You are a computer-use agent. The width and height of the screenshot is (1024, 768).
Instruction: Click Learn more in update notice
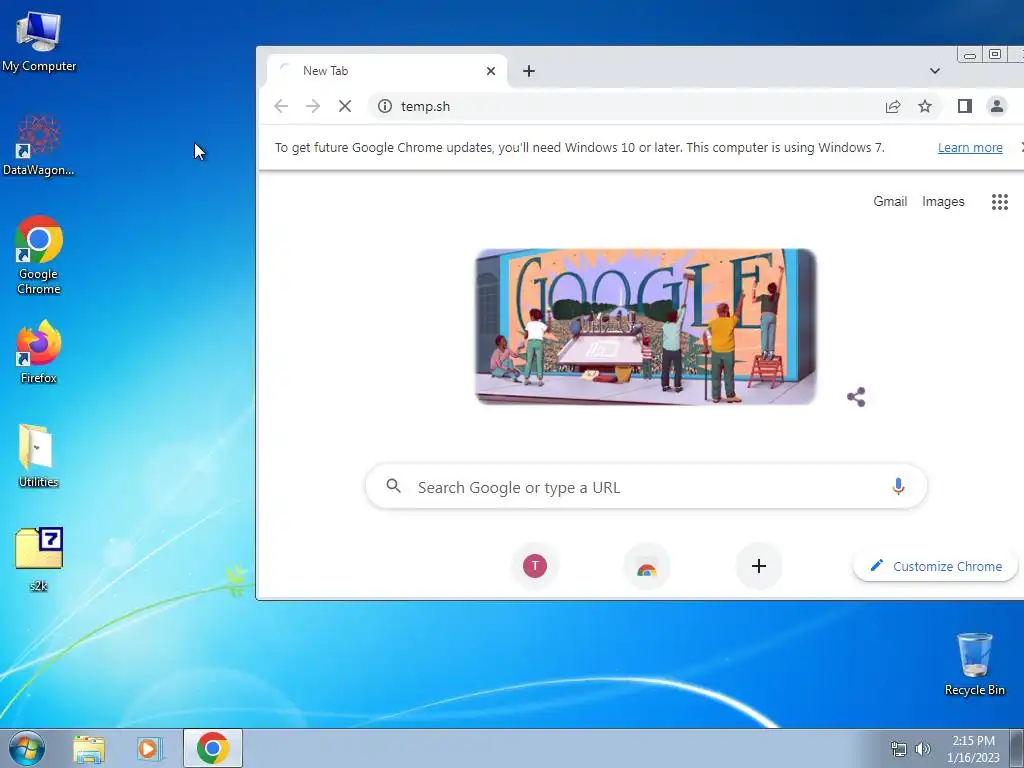[970, 148]
